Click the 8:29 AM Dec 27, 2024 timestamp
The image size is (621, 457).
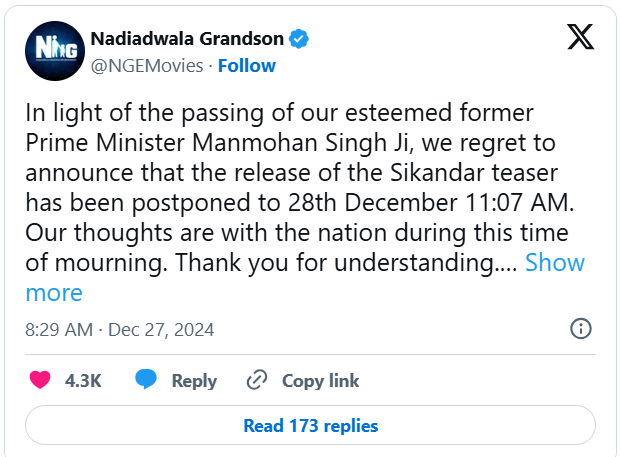[x=120, y=329]
